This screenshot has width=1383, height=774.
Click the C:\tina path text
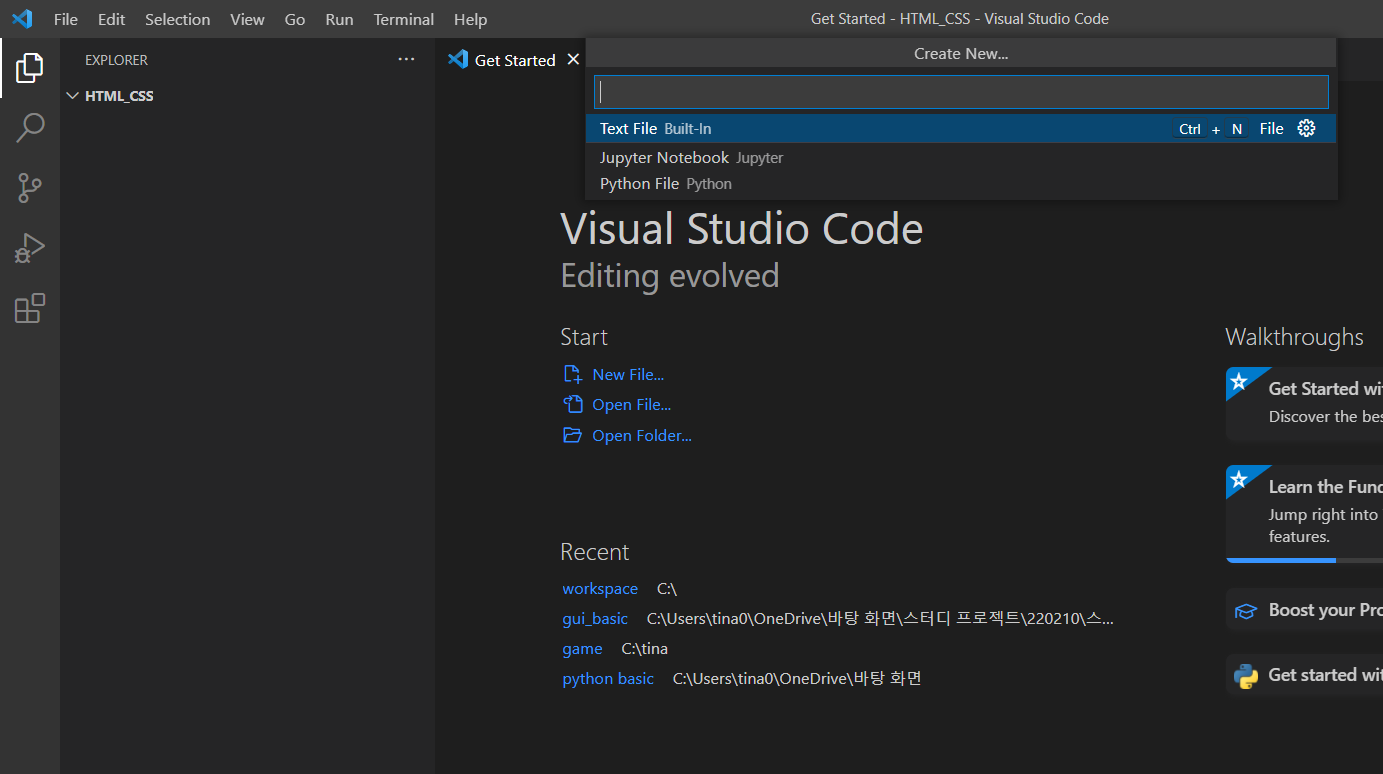click(x=644, y=648)
